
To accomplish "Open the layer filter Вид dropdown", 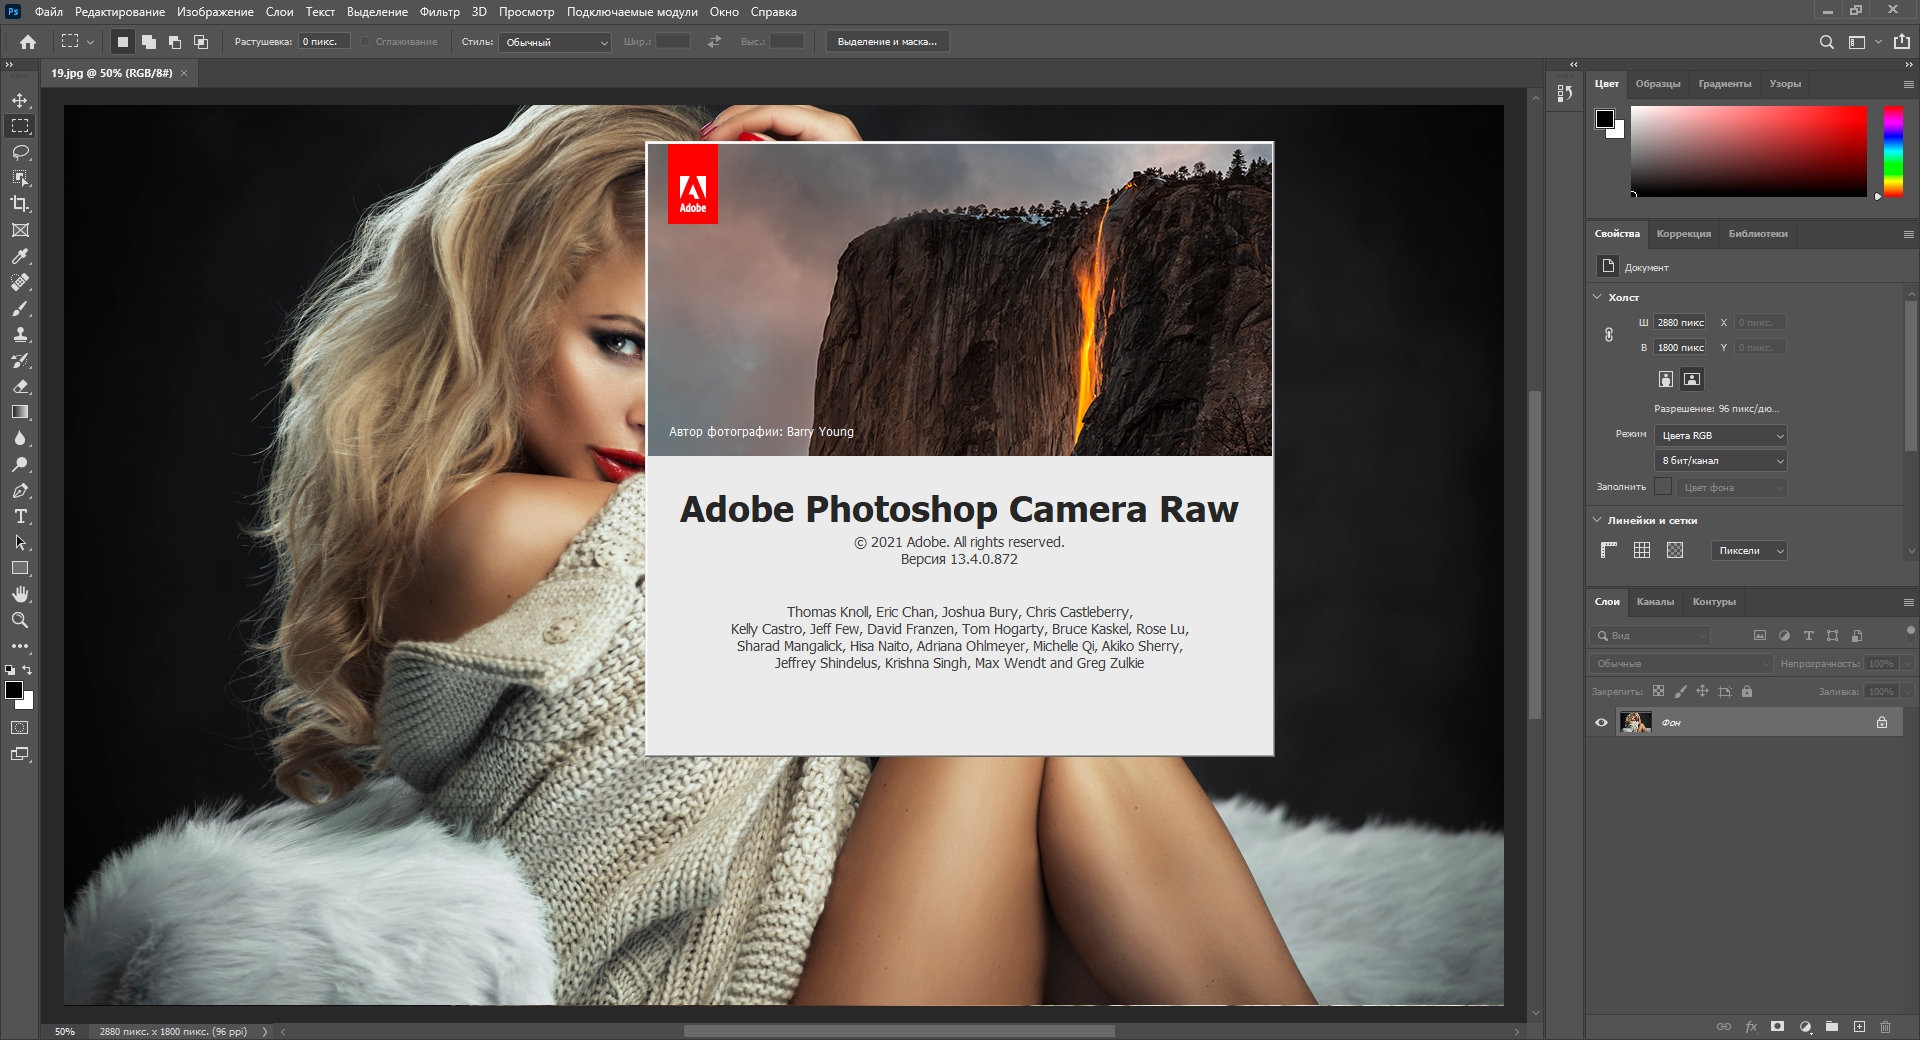I will coord(1650,635).
